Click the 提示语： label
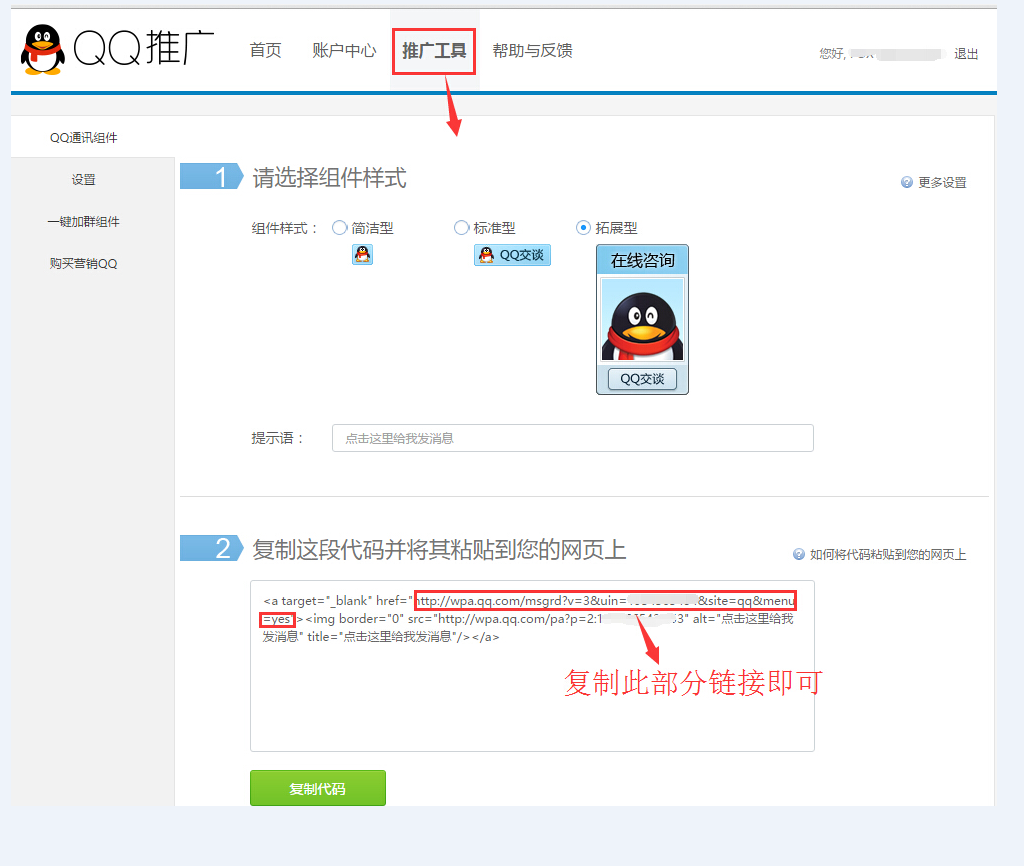Image resolution: width=1024 pixels, height=866 pixels. 278,438
